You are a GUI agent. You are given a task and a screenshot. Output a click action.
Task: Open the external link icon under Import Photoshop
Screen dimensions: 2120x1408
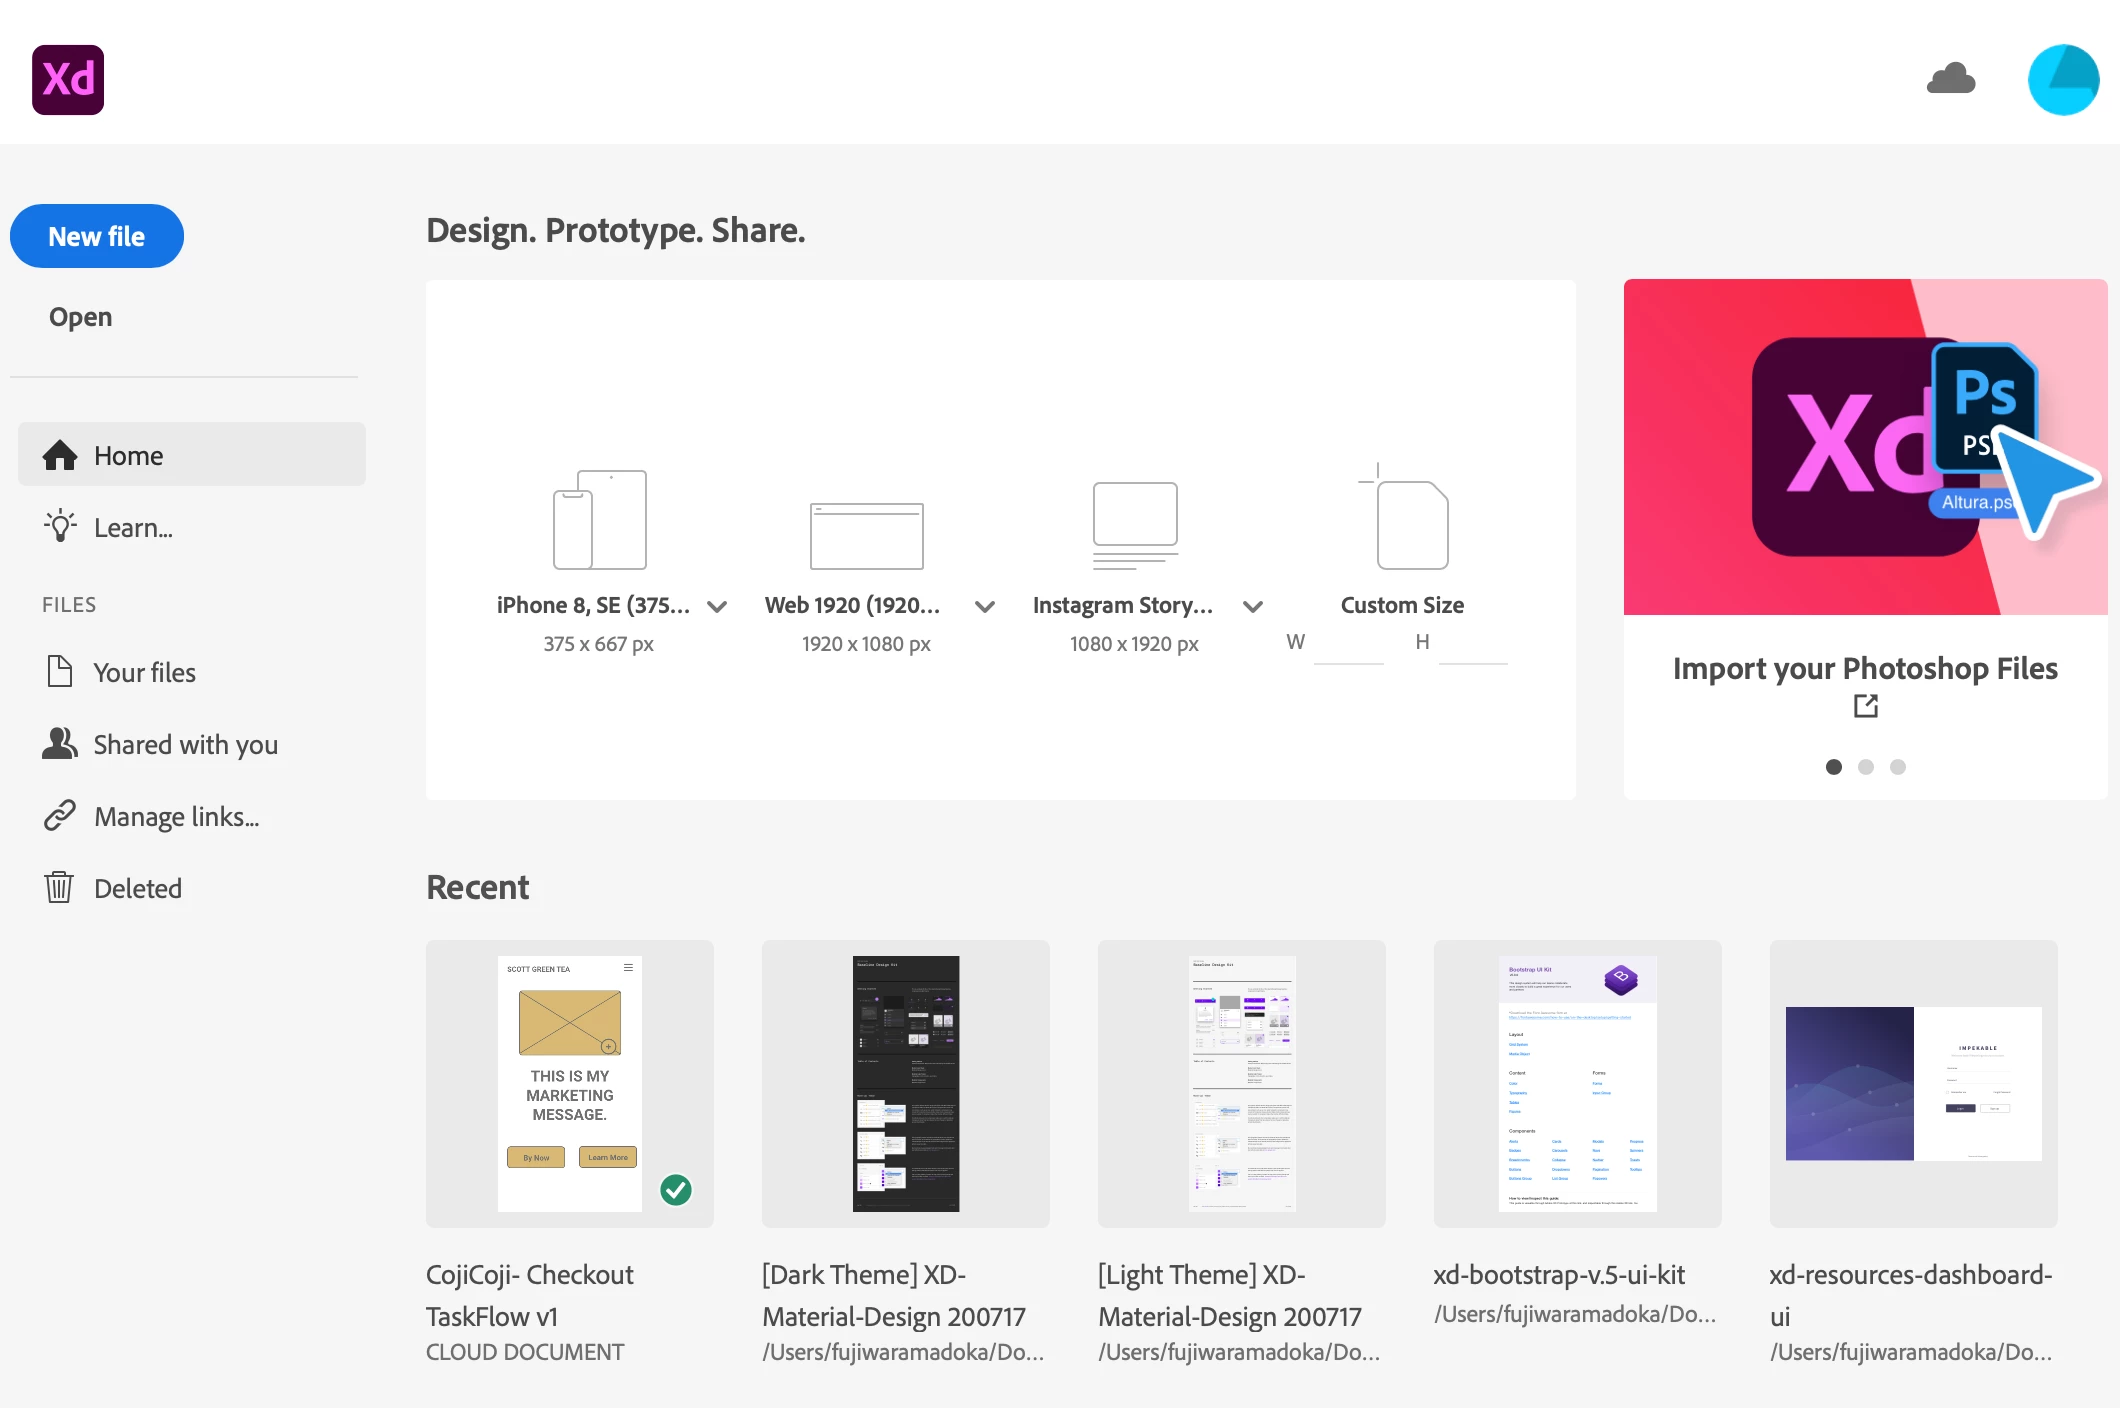pos(1865,706)
